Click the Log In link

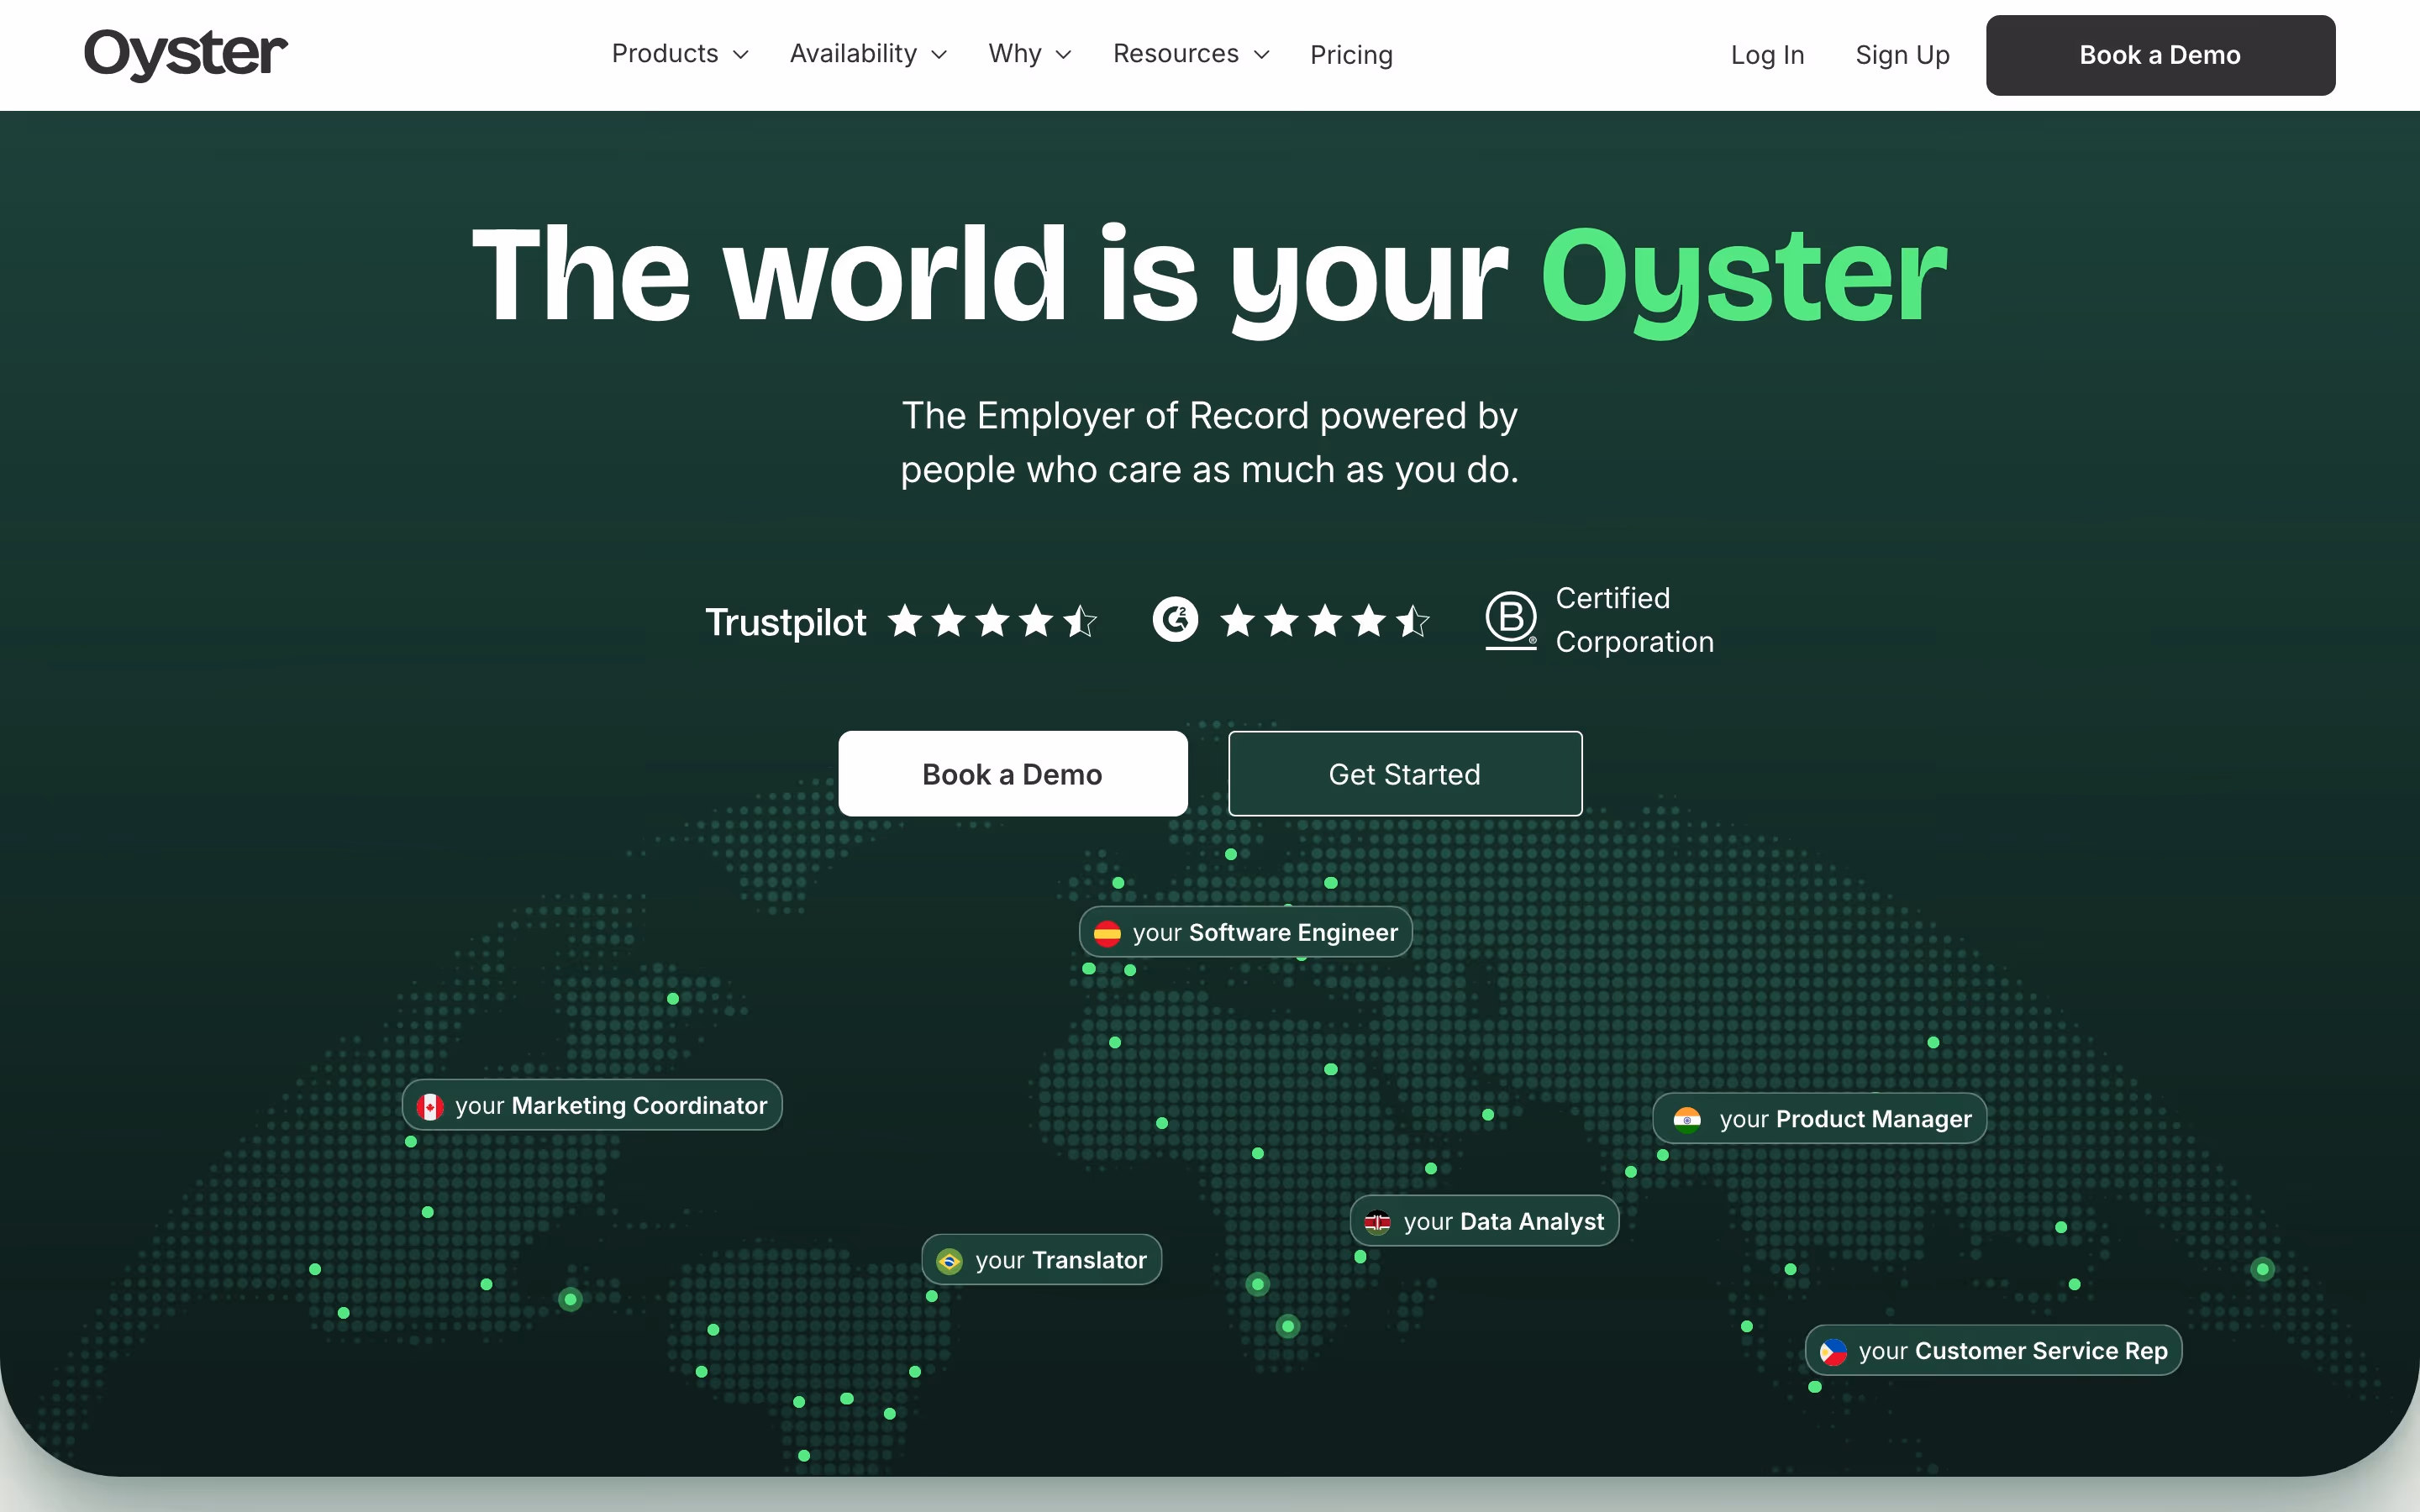click(x=1767, y=55)
